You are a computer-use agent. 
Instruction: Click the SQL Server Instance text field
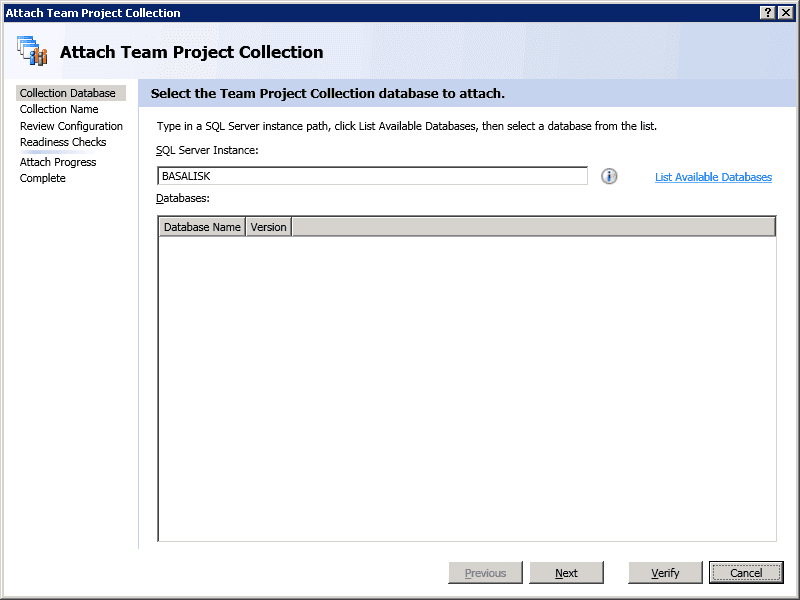coord(372,176)
